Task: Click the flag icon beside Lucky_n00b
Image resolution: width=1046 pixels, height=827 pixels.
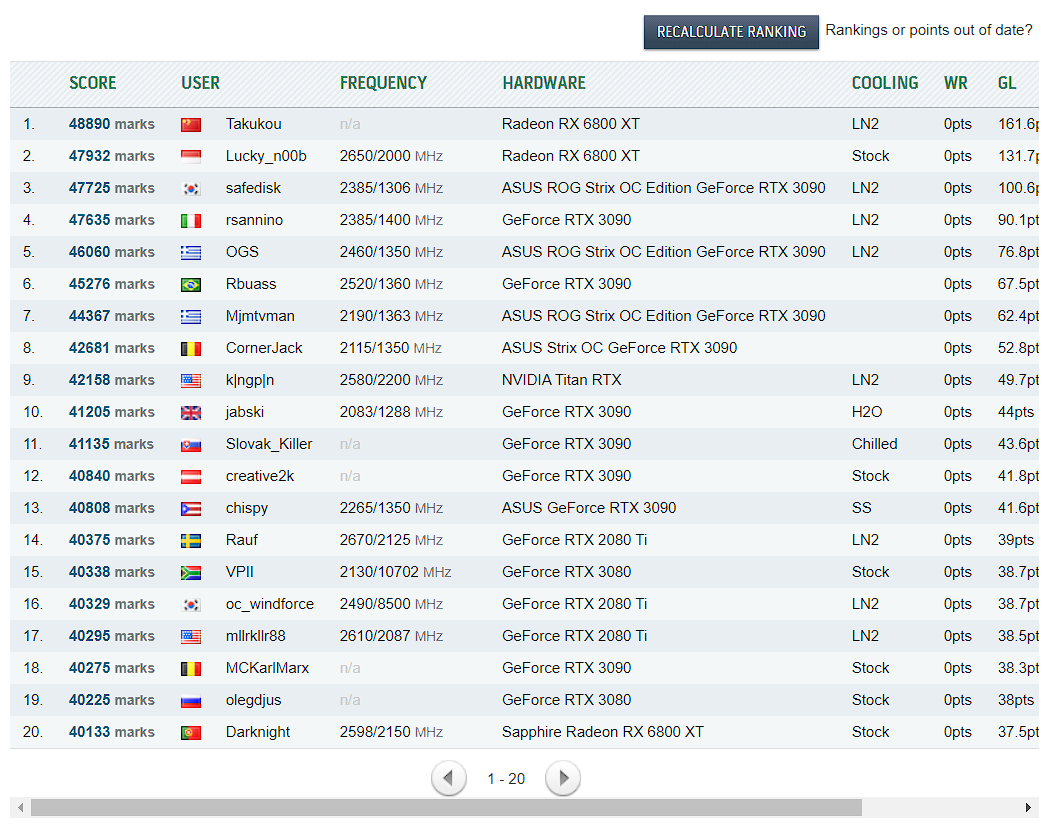Action: pyautogui.click(x=191, y=157)
